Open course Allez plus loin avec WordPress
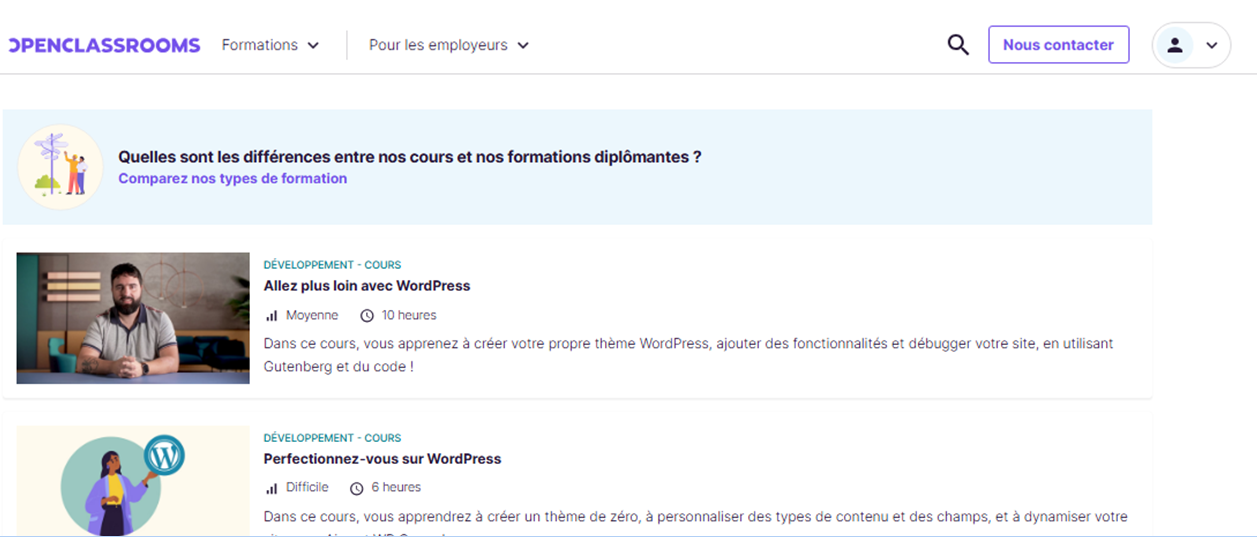1257x537 pixels. pos(367,286)
